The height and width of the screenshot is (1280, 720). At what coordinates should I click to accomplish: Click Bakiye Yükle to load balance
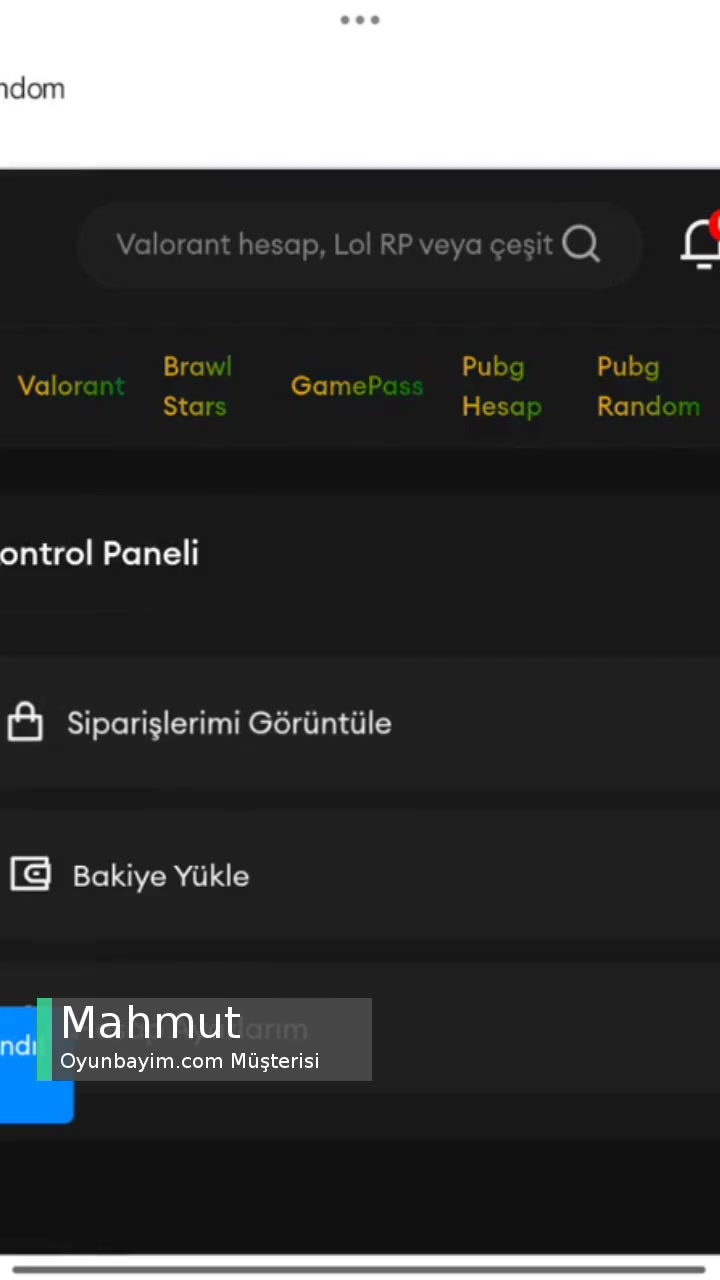point(160,875)
